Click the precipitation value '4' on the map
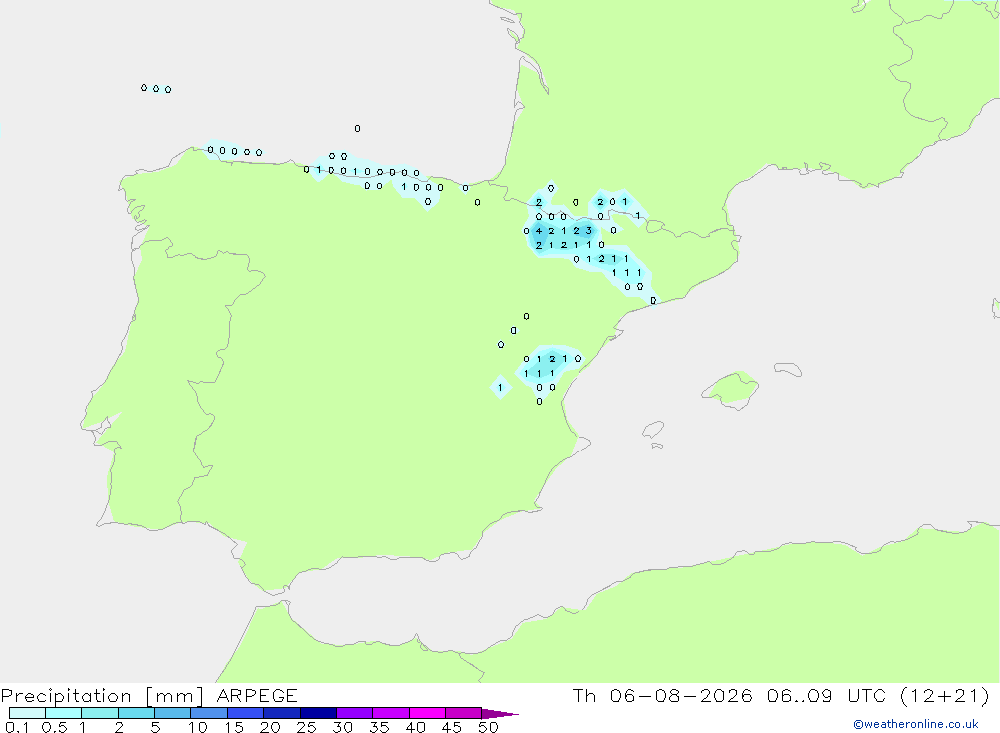Viewport: 1000px width, 733px height. tap(539, 231)
